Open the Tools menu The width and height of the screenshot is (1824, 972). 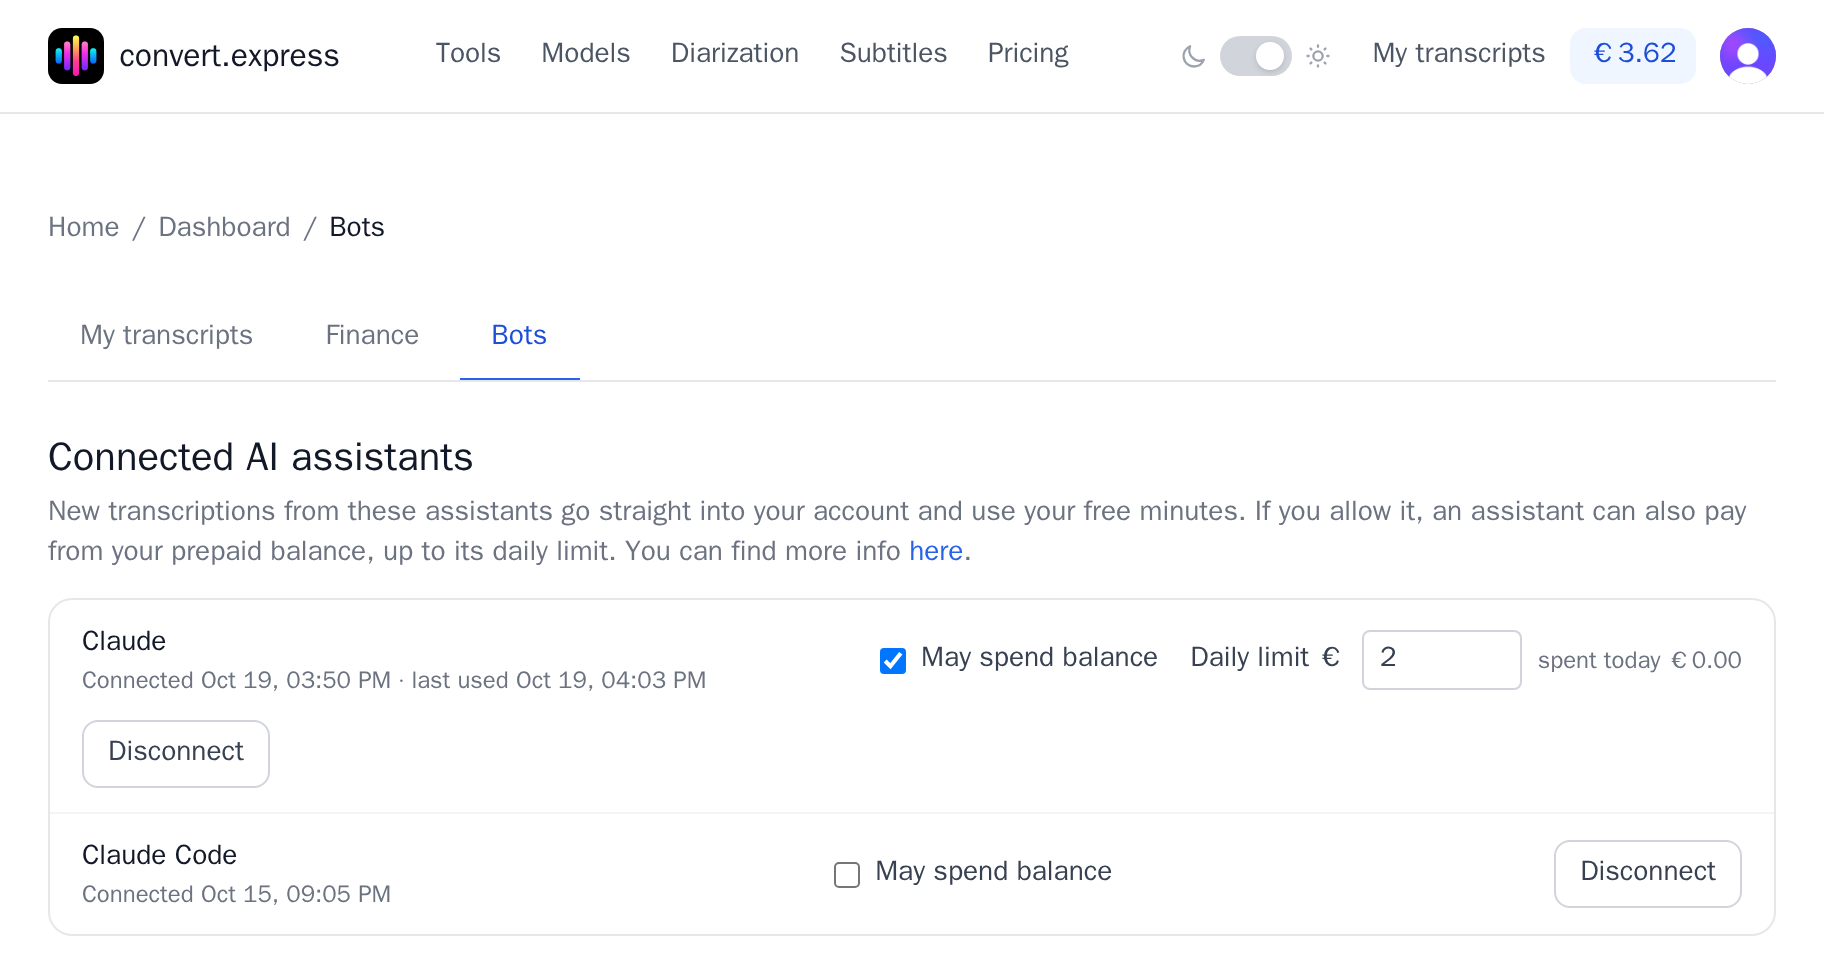468,53
